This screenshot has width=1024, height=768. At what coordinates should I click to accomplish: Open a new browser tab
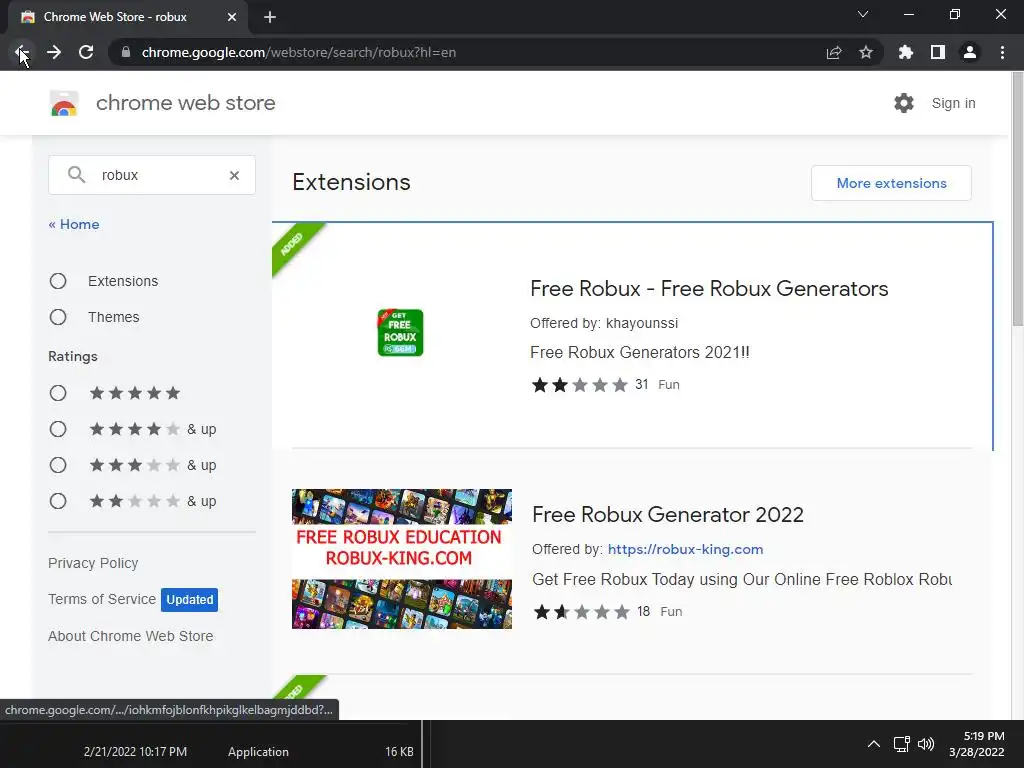(270, 17)
